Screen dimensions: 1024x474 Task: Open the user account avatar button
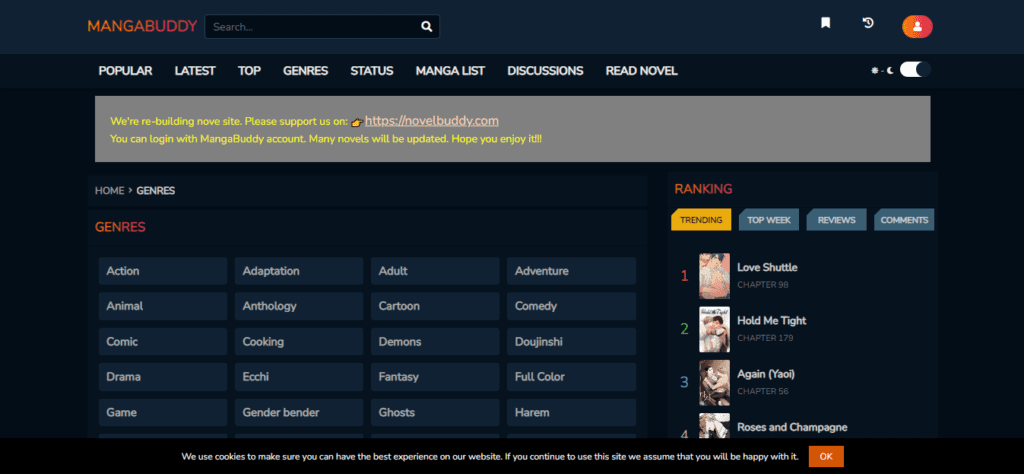pos(917,27)
